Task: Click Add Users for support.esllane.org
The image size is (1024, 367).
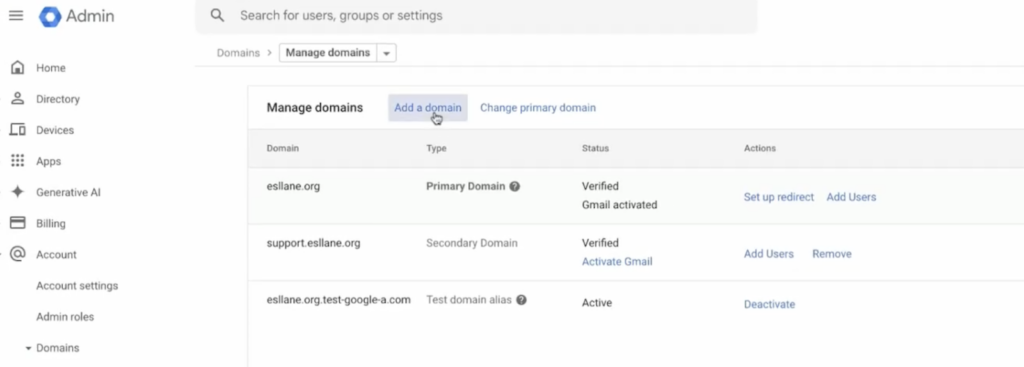Action: [x=769, y=253]
